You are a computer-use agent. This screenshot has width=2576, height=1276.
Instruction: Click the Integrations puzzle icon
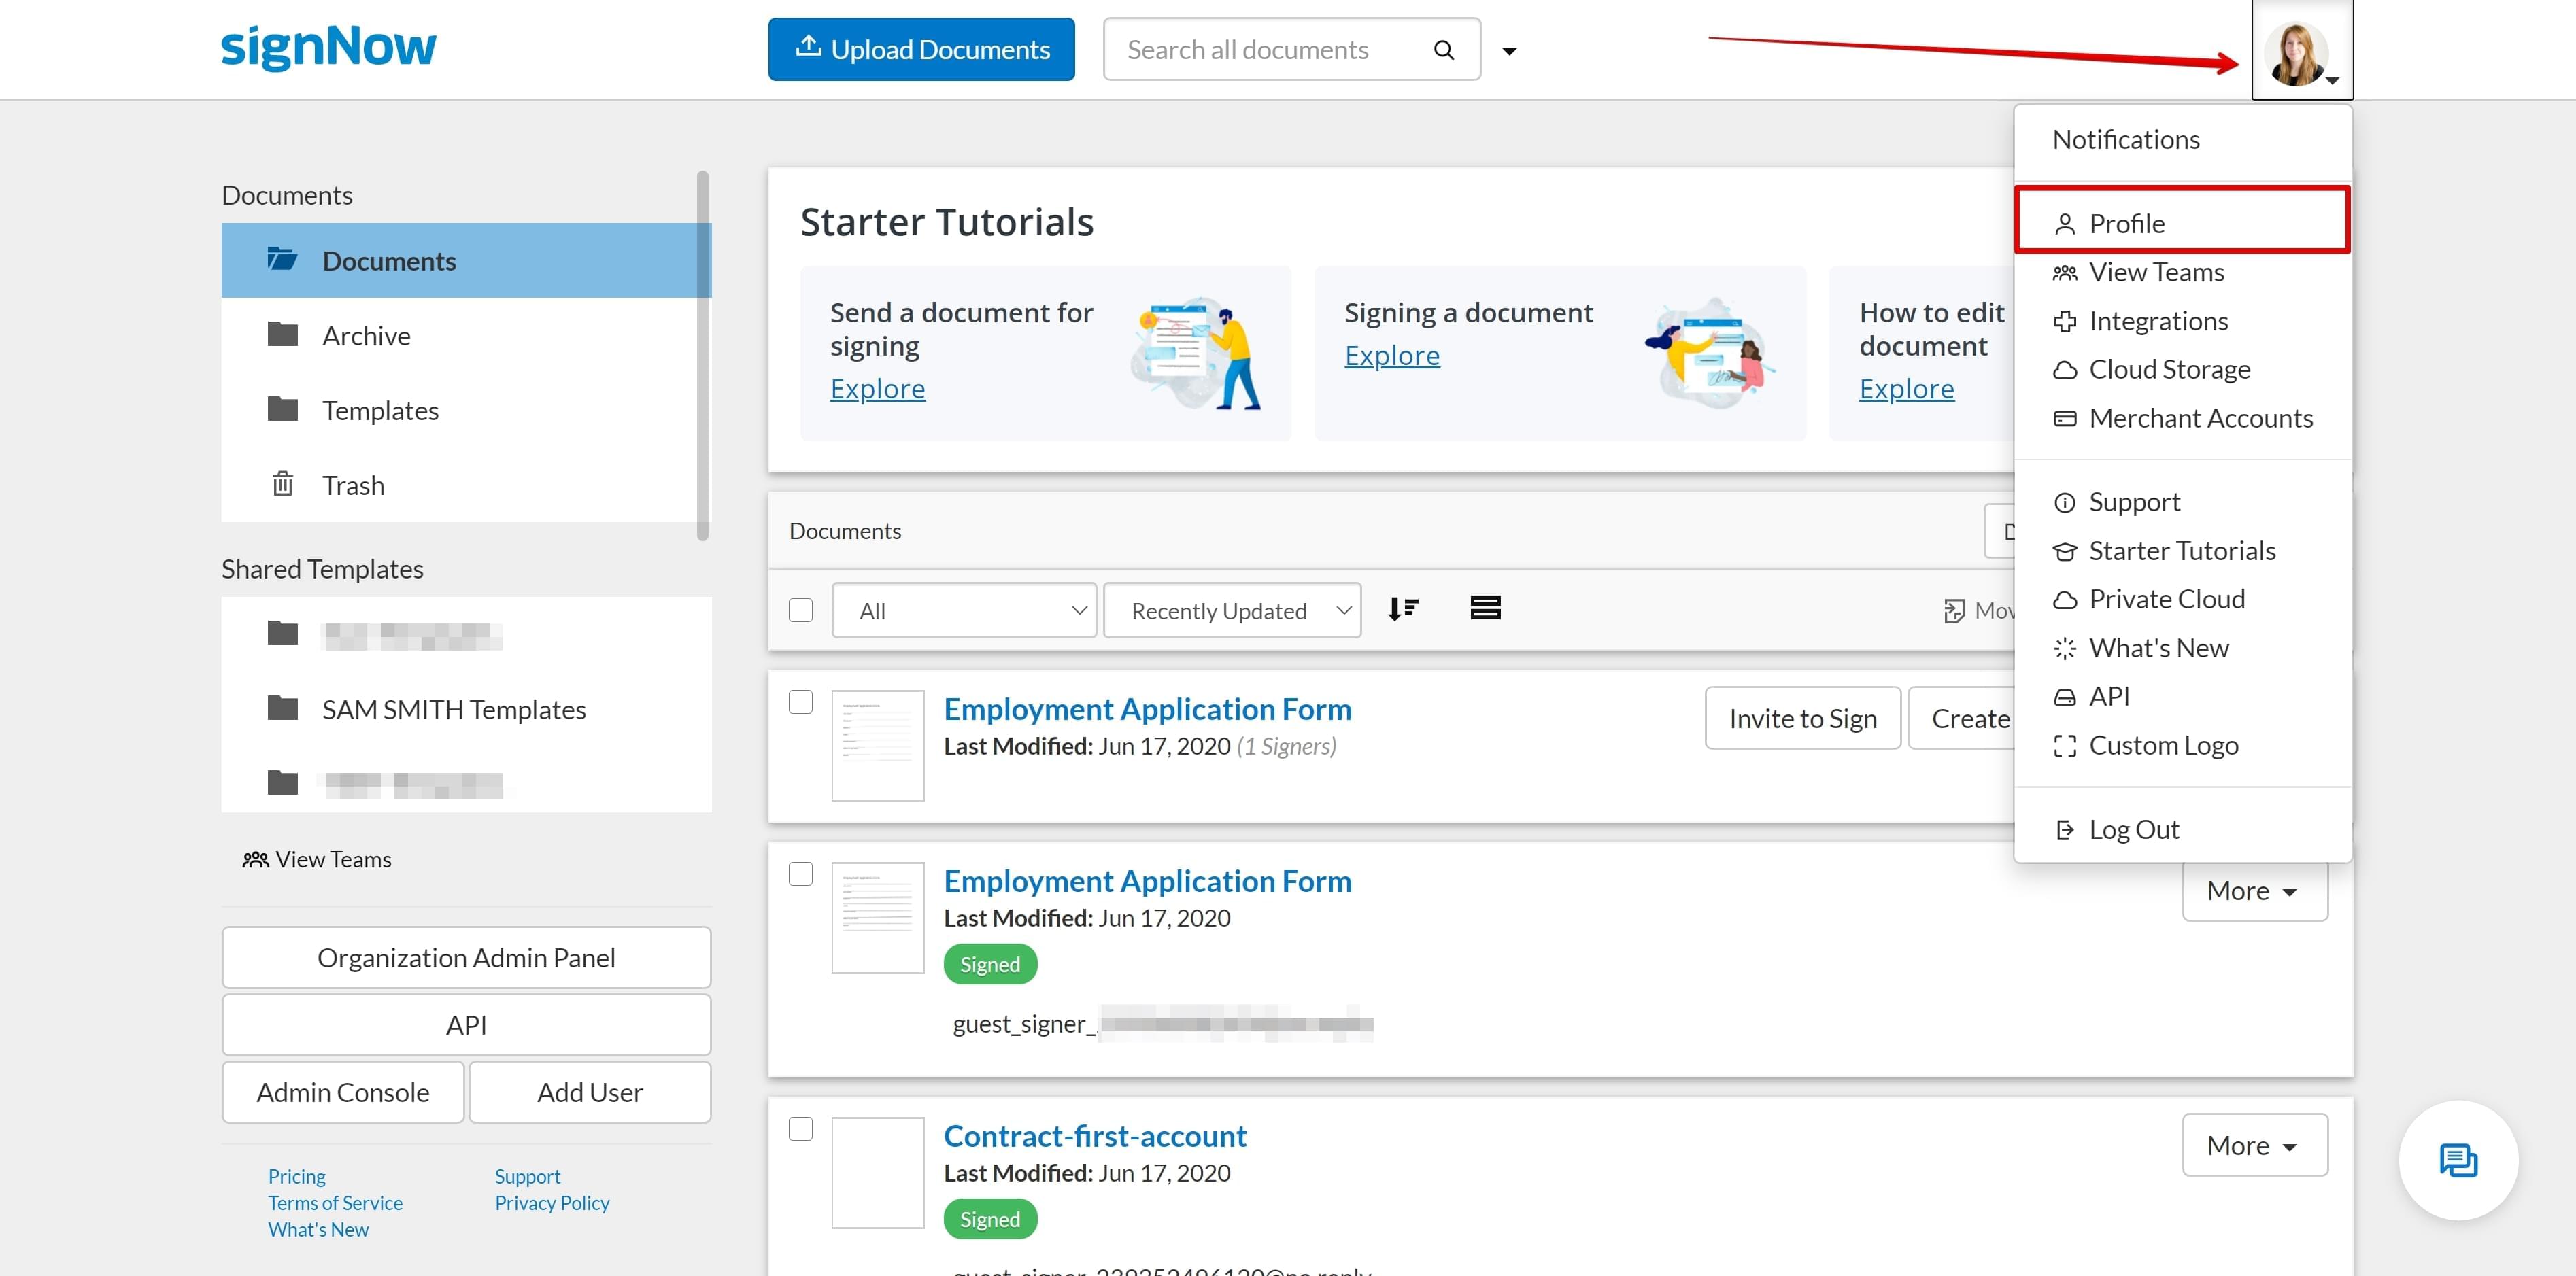click(2064, 321)
